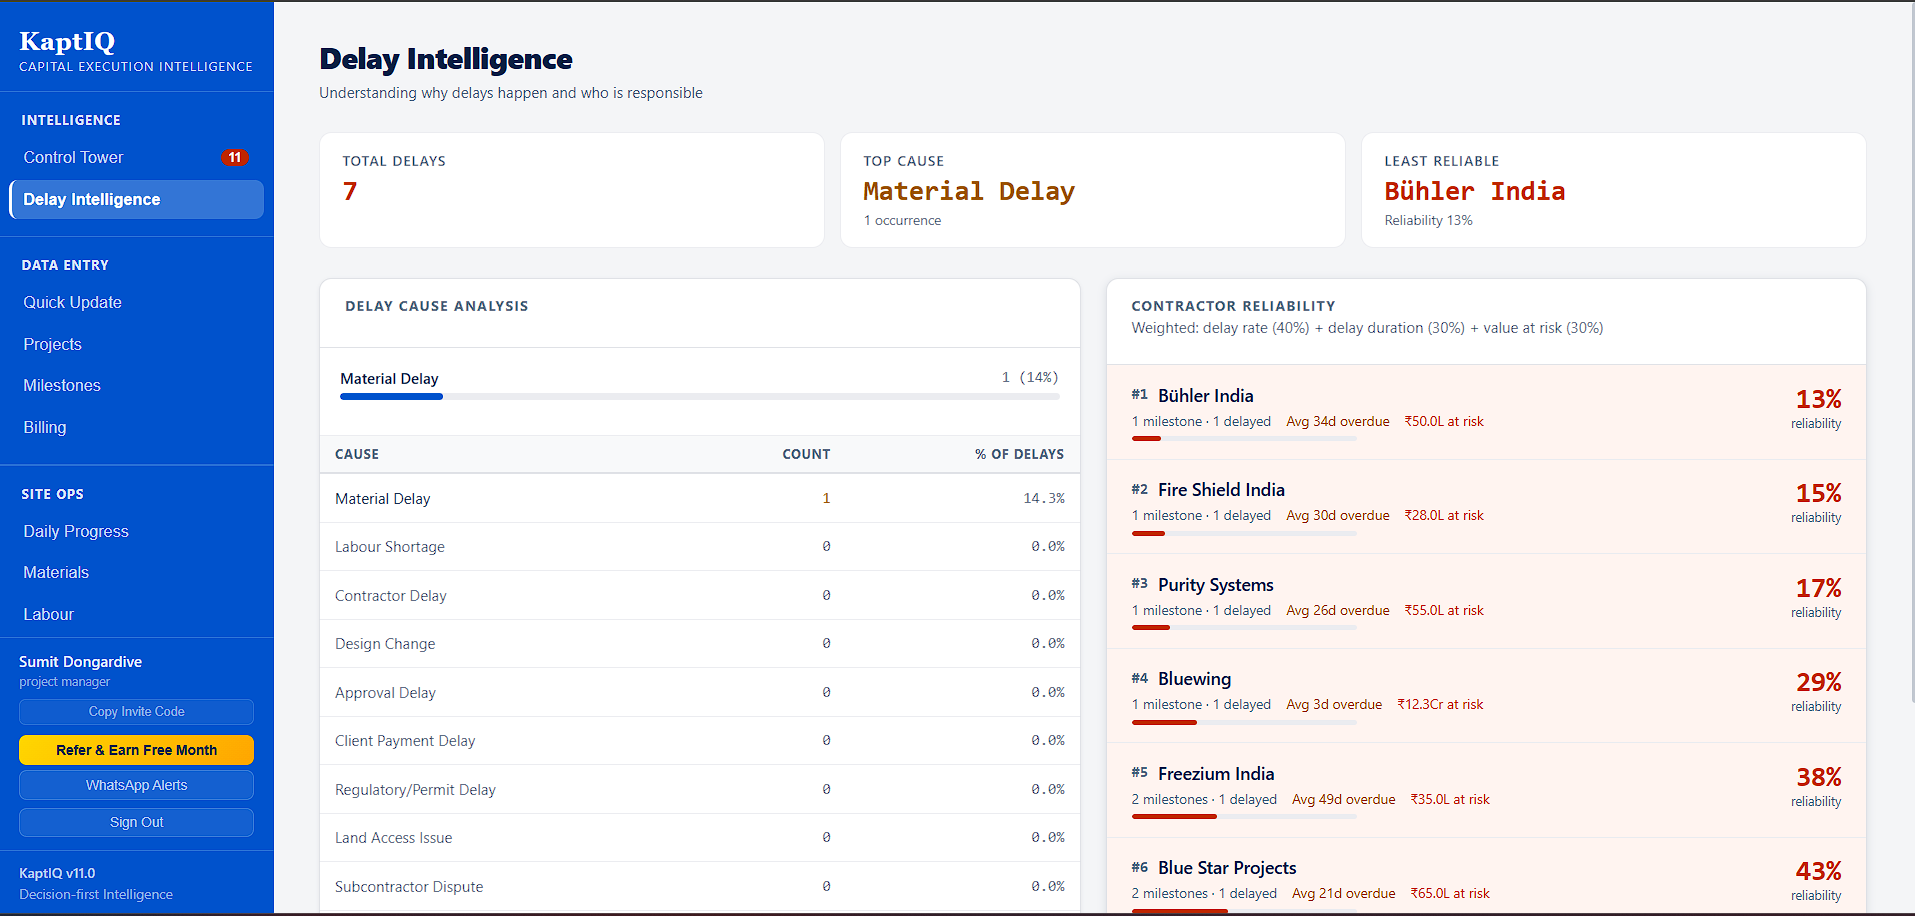This screenshot has height=916, width=1915.
Task: Open the Labour section
Action: point(49,615)
